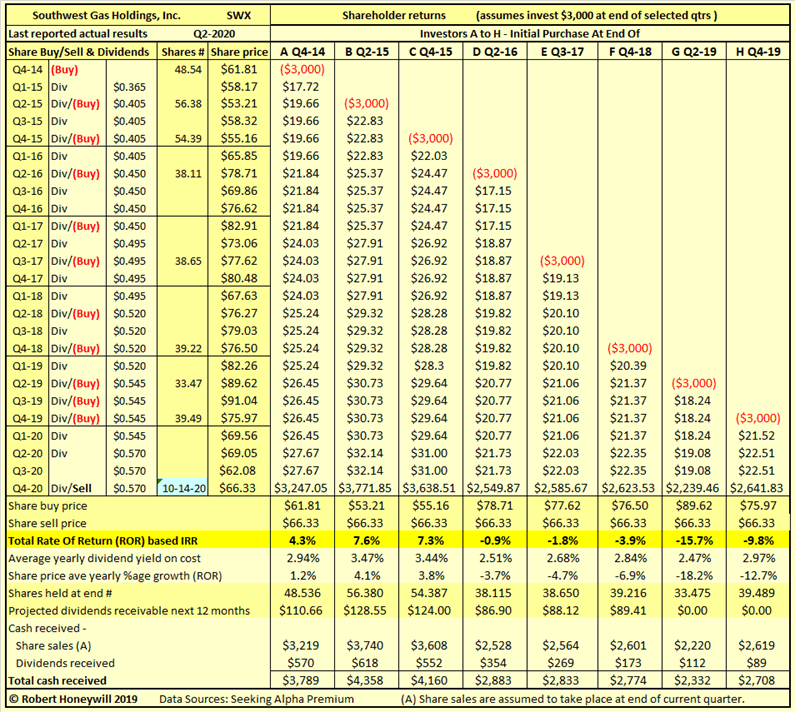795x712 pixels.
Task: Click the $3,638.51 final value for investor C
Action: pos(429,488)
